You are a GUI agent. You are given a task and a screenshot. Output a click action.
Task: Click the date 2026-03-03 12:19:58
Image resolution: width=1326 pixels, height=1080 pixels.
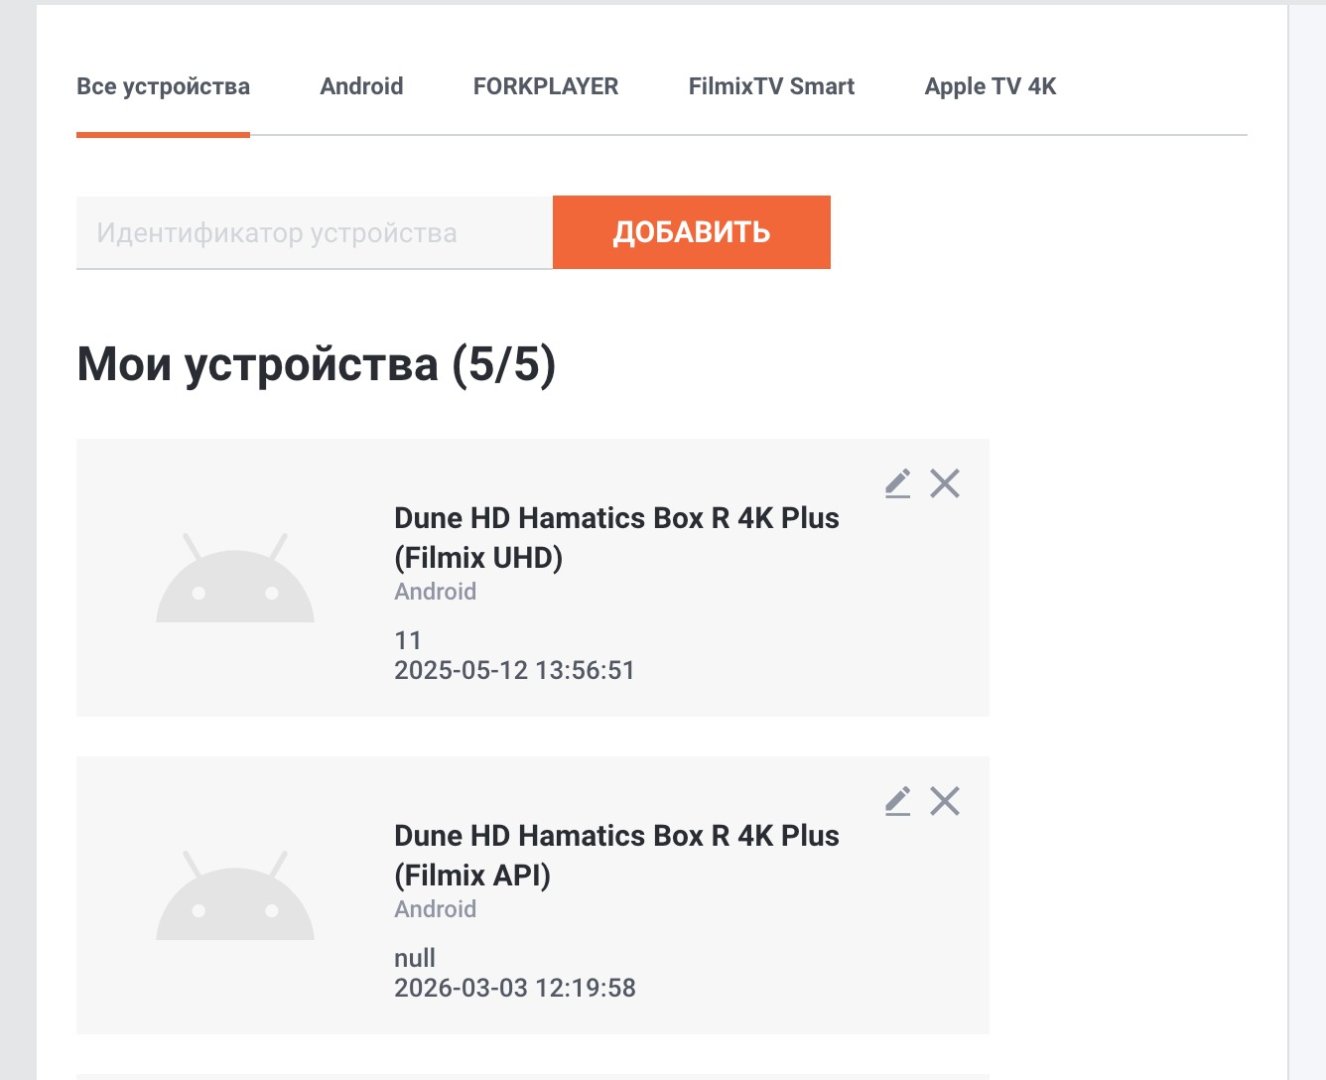[515, 988]
